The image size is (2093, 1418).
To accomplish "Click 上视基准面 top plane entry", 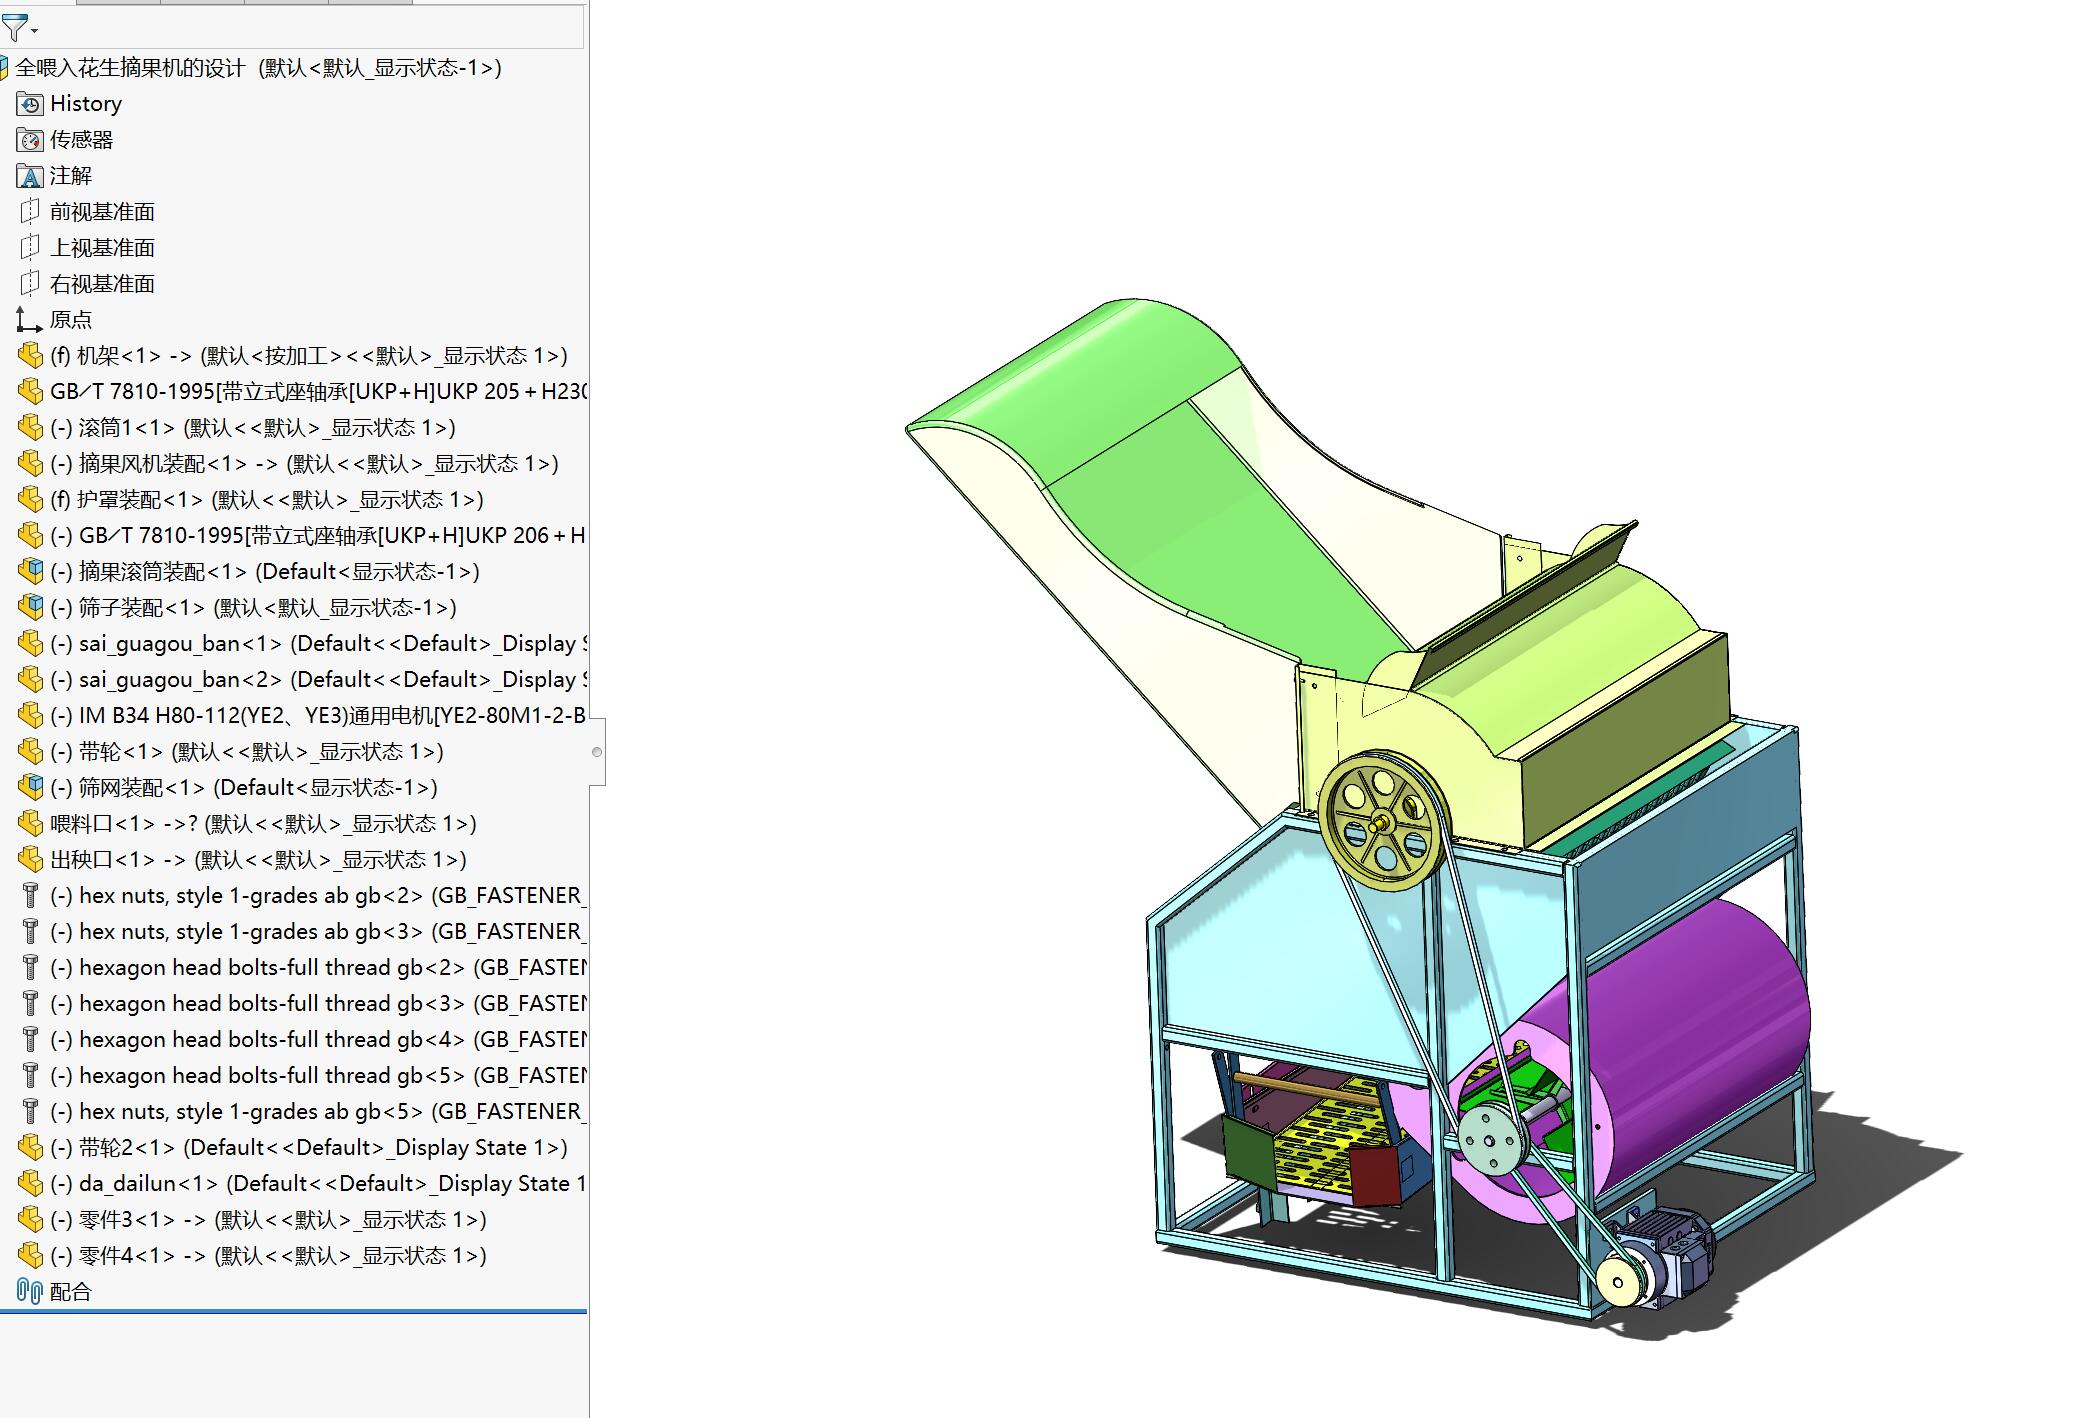I will pos(102,248).
